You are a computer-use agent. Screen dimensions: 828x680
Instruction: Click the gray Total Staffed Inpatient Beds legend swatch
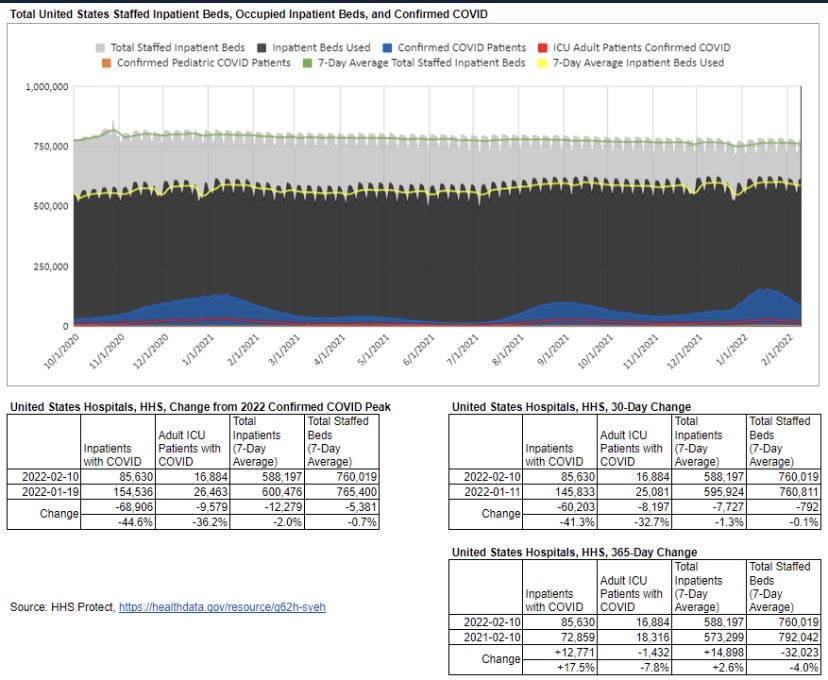[x=102, y=47]
